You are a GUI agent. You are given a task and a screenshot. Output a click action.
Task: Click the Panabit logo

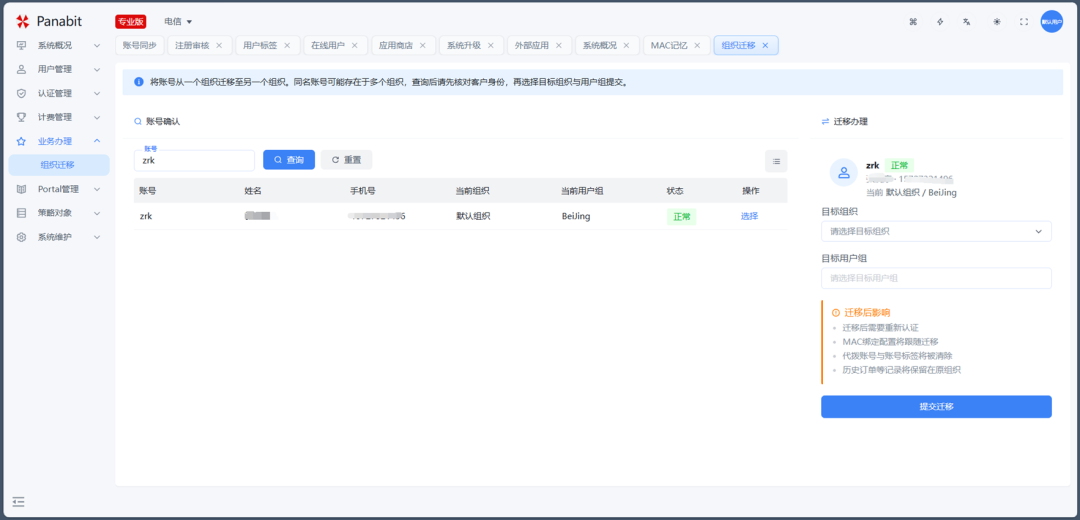(x=49, y=21)
